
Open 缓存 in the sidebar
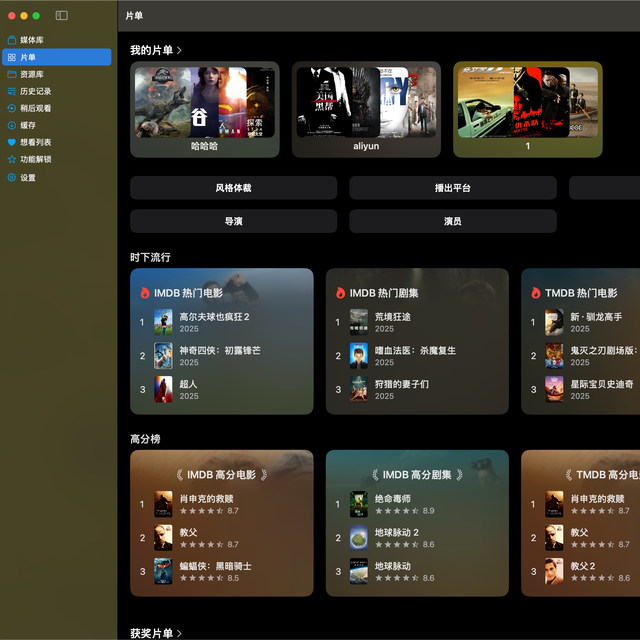coord(57,125)
